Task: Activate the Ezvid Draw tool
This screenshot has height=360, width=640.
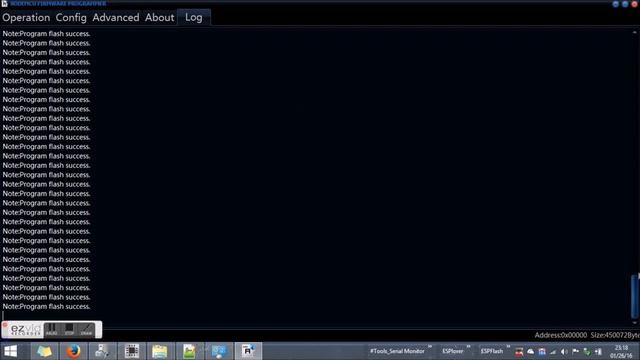Action: pos(87,329)
